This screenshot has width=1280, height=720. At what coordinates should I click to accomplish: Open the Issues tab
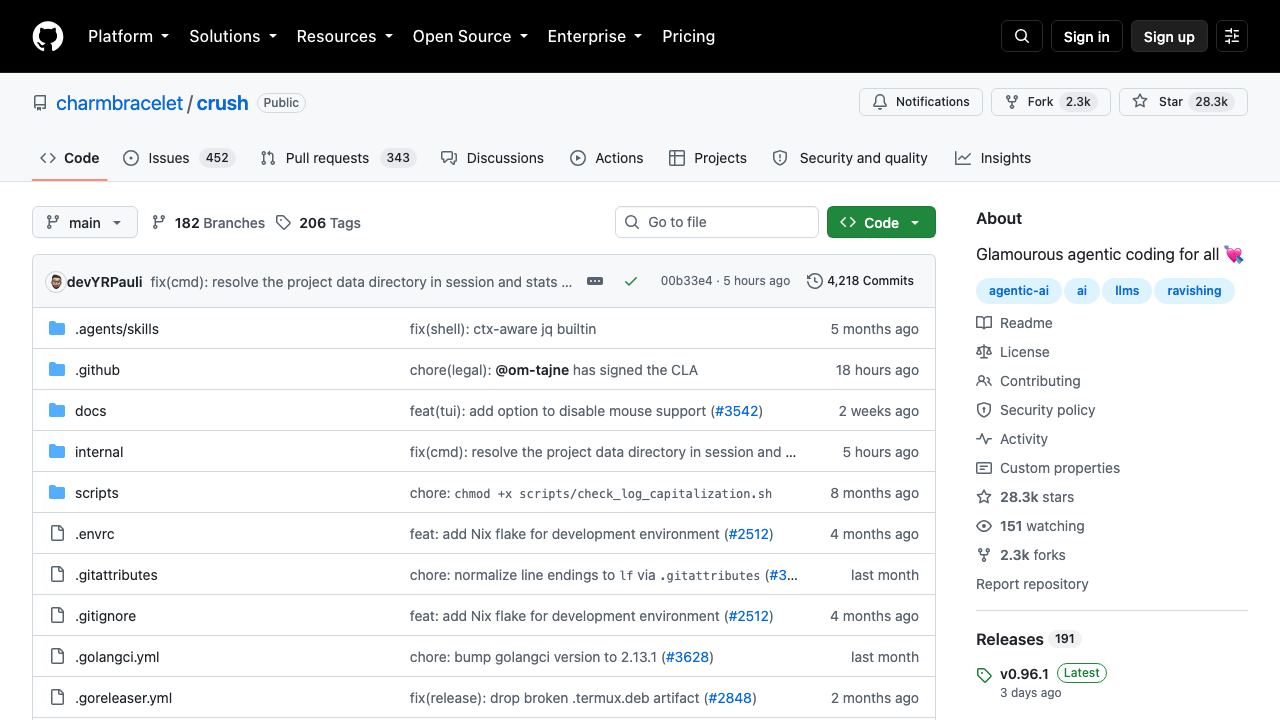(179, 158)
